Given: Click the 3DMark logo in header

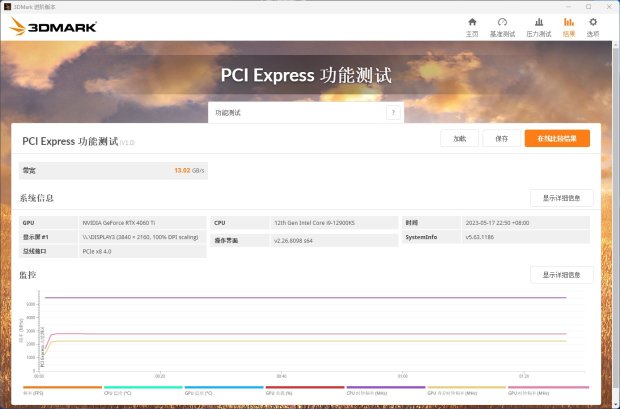Looking at the screenshot, I should 53,27.
